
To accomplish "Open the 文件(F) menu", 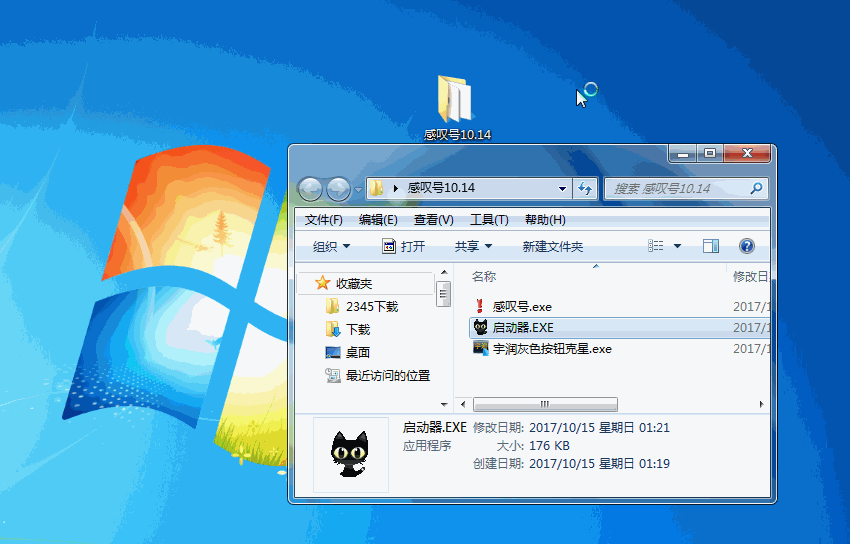I will pyautogui.click(x=324, y=220).
